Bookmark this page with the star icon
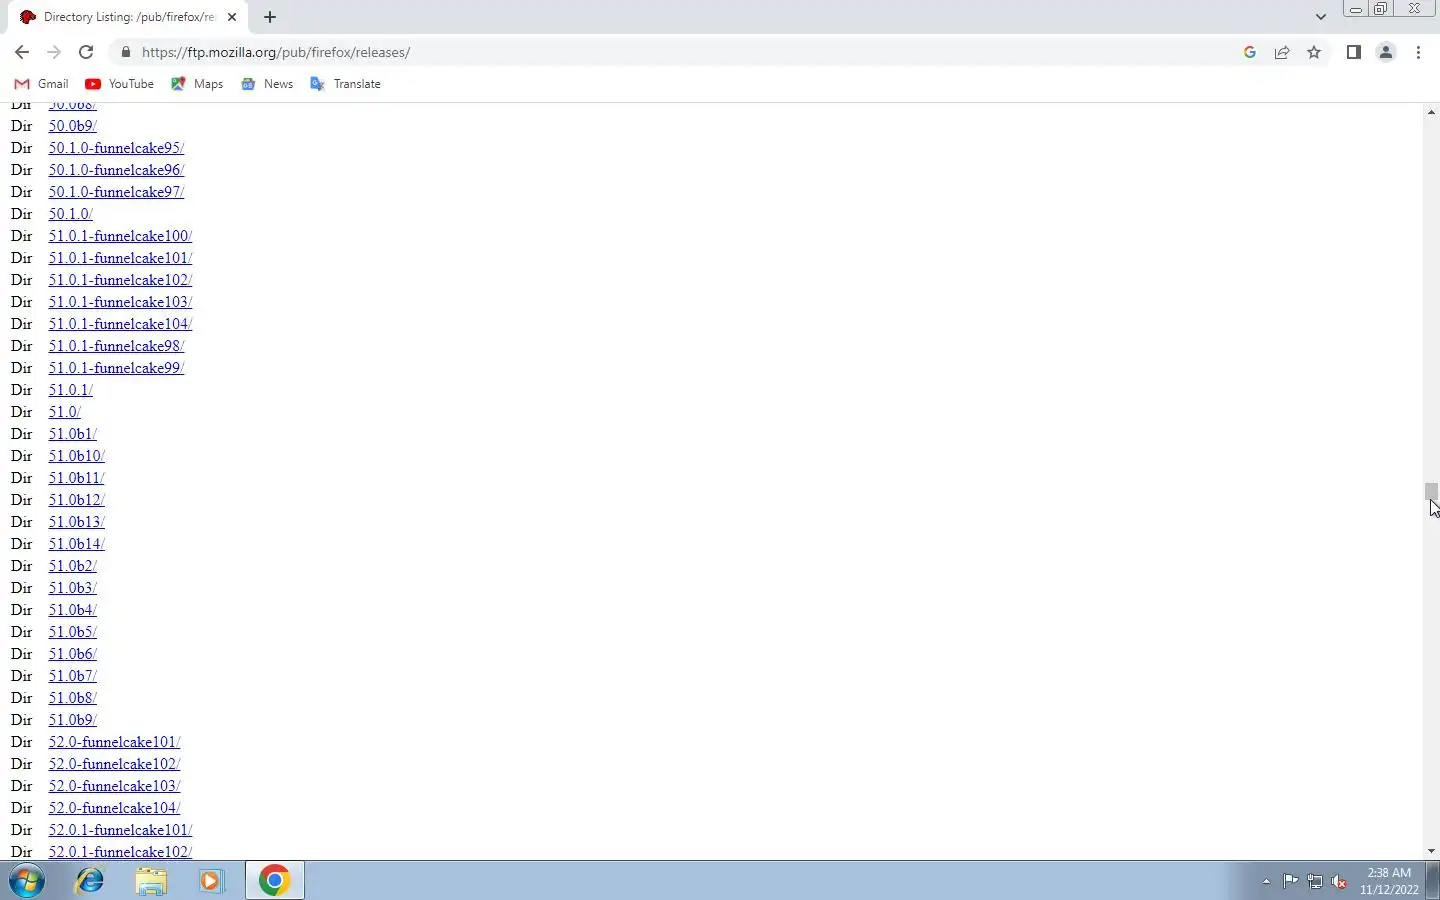Image resolution: width=1440 pixels, height=900 pixels. click(x=1314, y=52)
